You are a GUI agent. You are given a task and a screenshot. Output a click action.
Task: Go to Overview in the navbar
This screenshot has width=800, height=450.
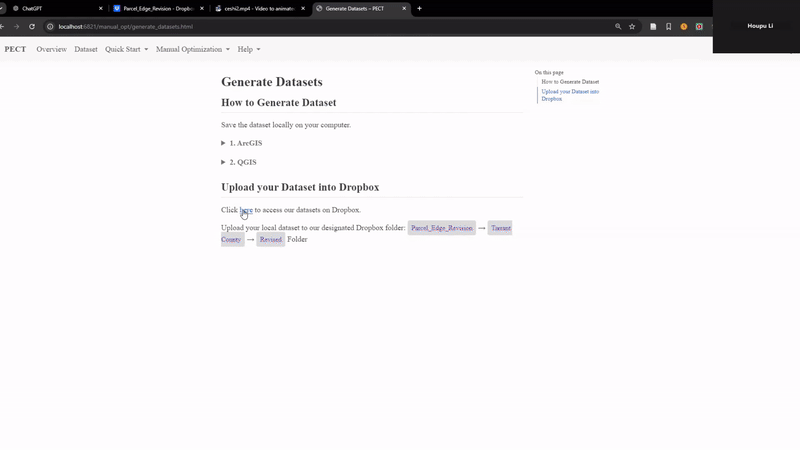pos(51,49)
